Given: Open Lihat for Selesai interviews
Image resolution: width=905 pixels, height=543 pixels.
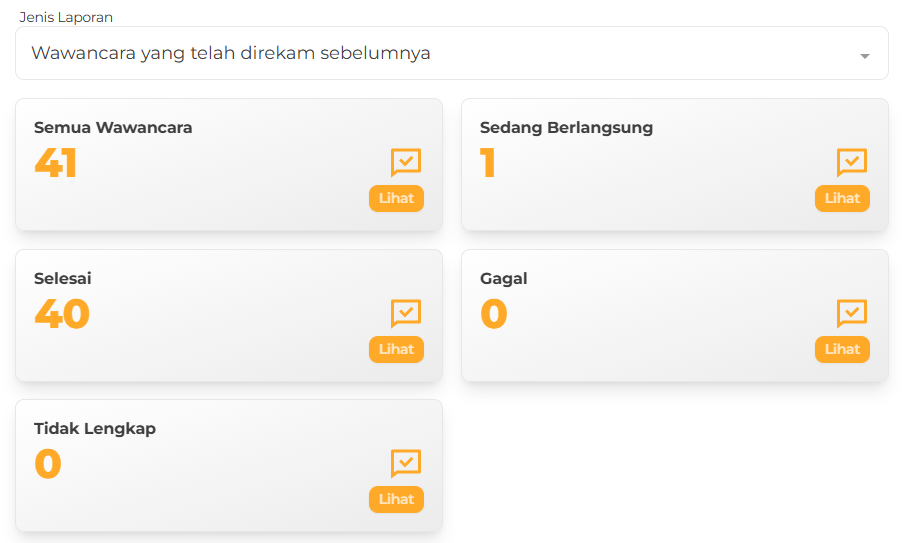Looking at the screenshot, I should [x=396, y=349].
